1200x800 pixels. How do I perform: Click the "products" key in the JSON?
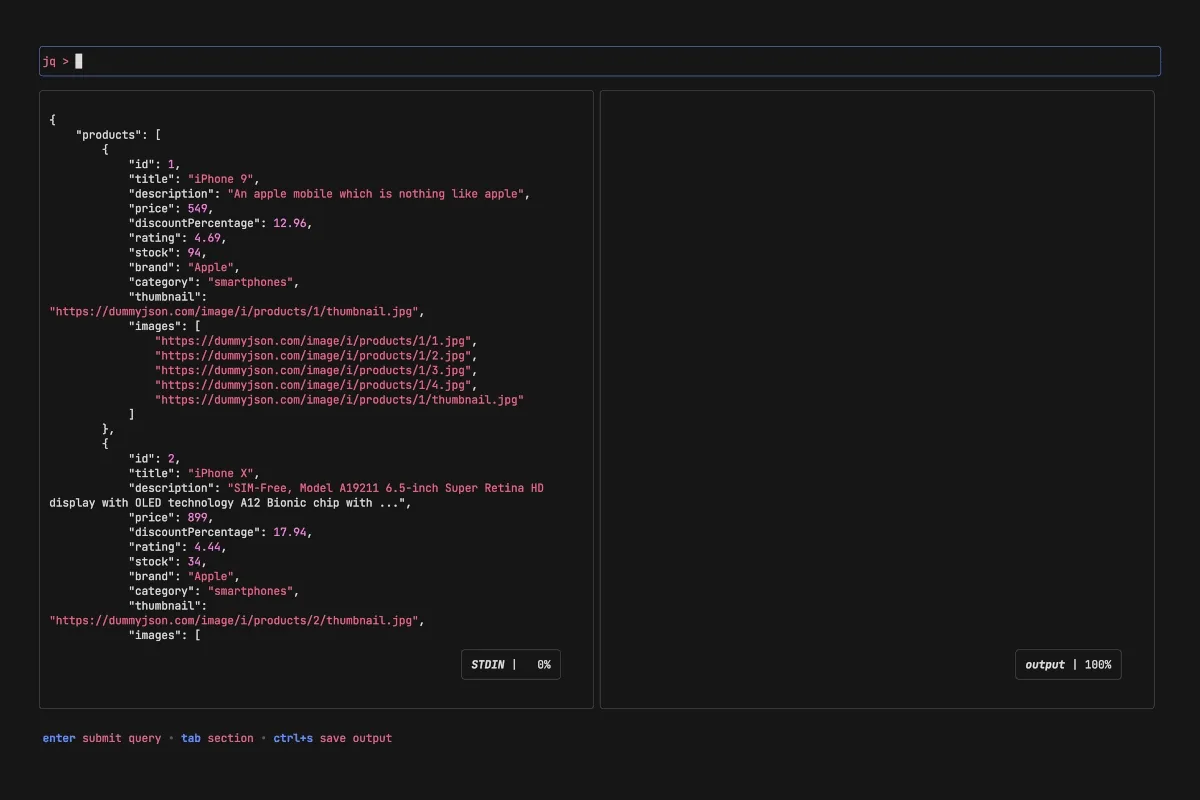pos(111,135)
